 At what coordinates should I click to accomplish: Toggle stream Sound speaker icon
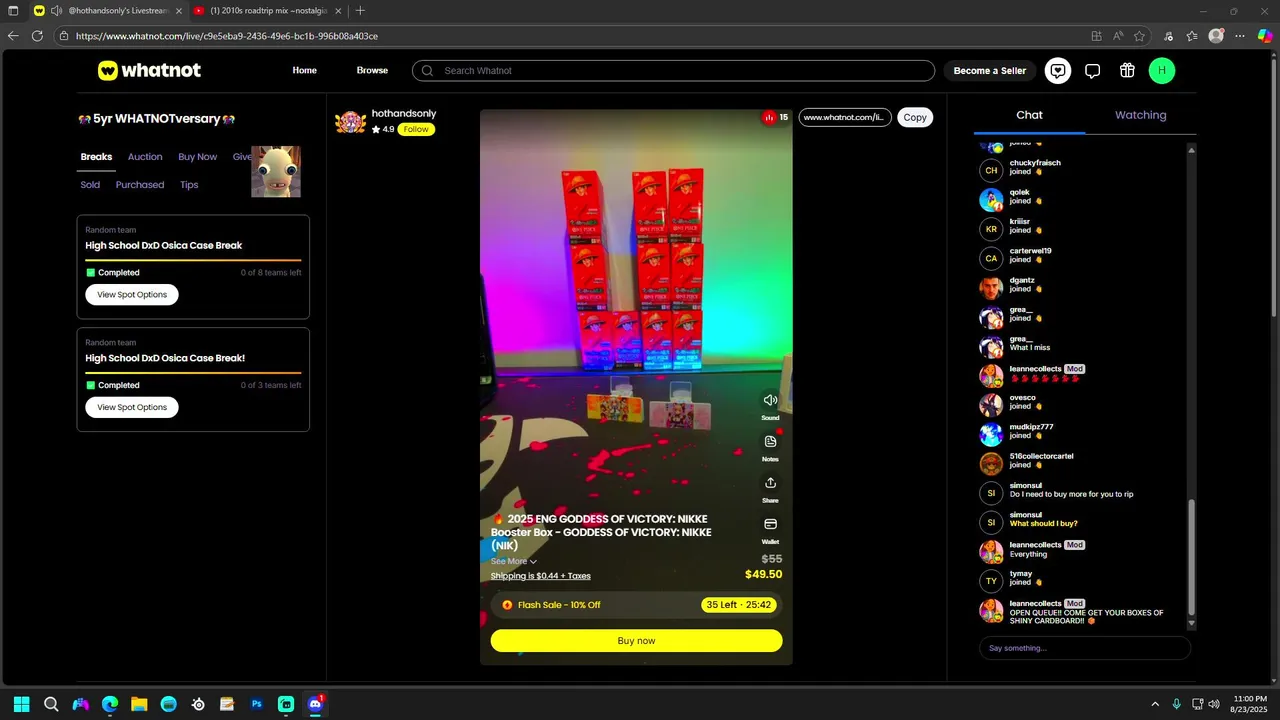point(770,400)
